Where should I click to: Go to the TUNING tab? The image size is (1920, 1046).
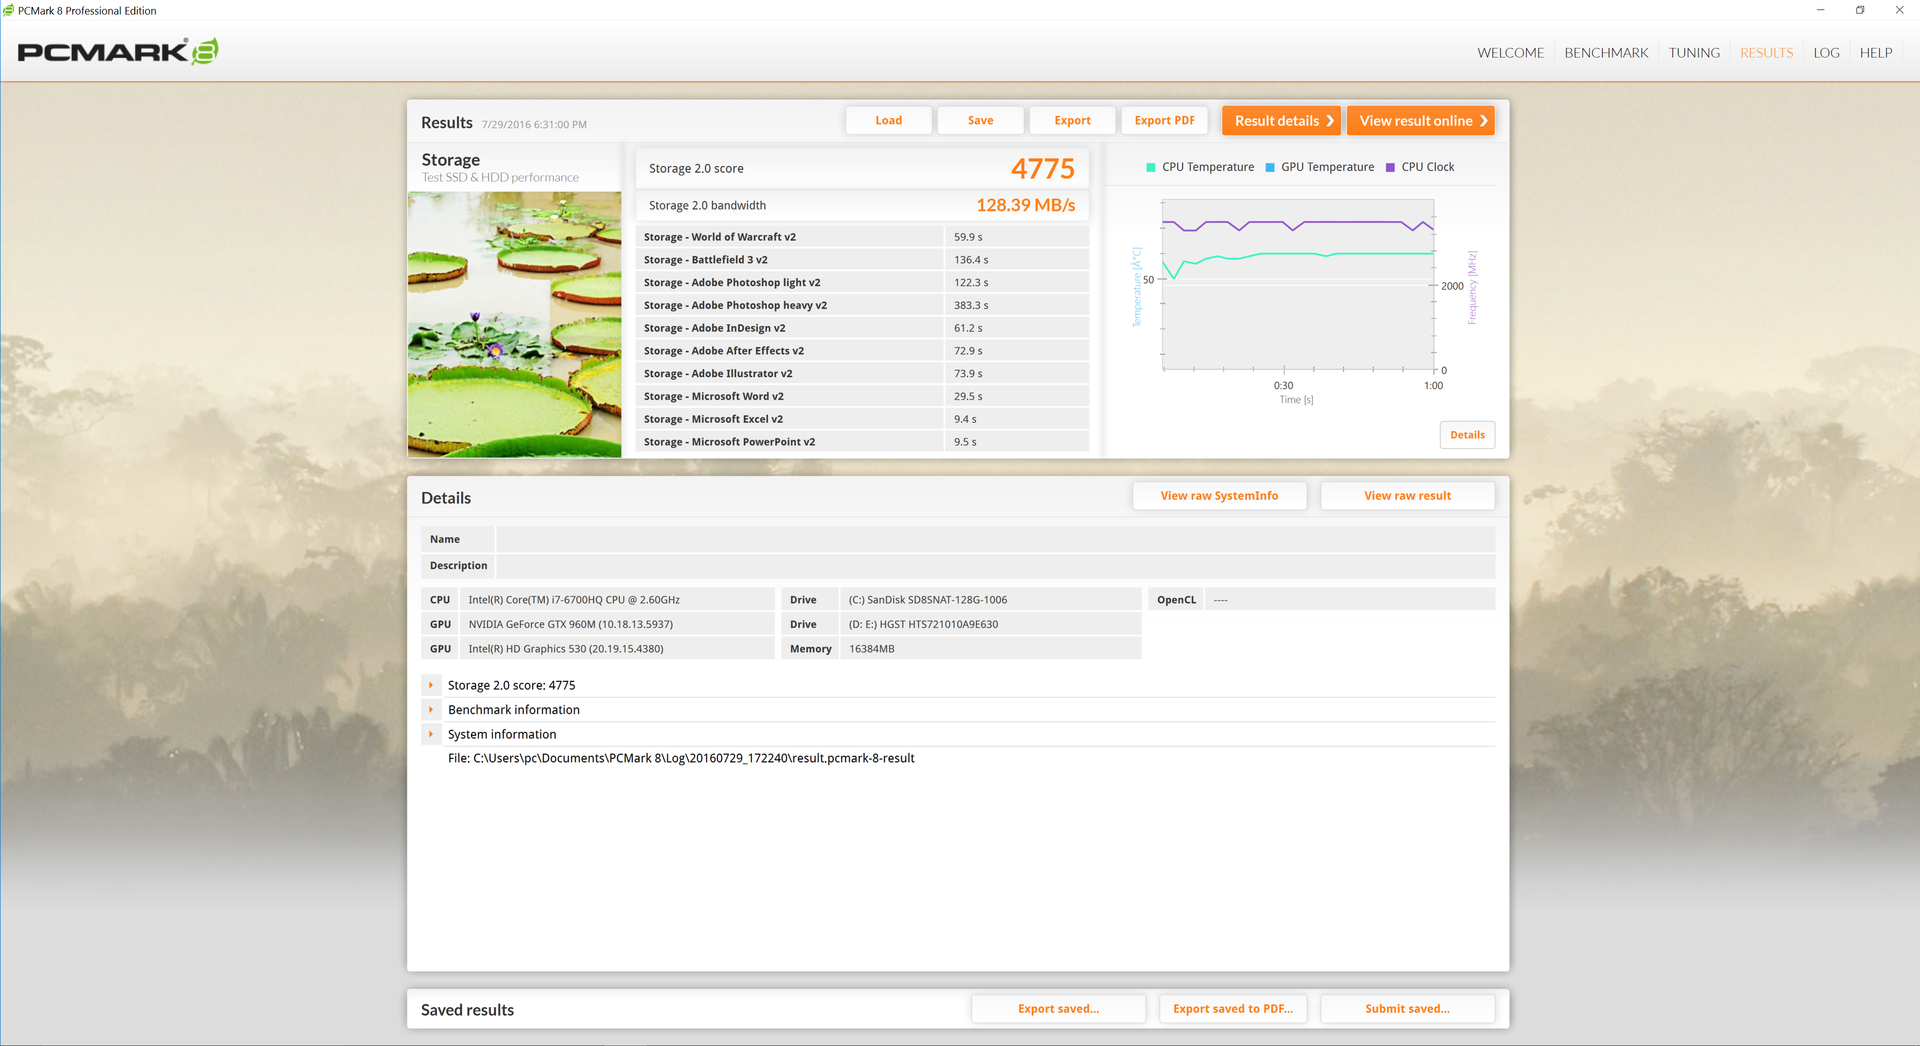click(x=1694, y=53)
